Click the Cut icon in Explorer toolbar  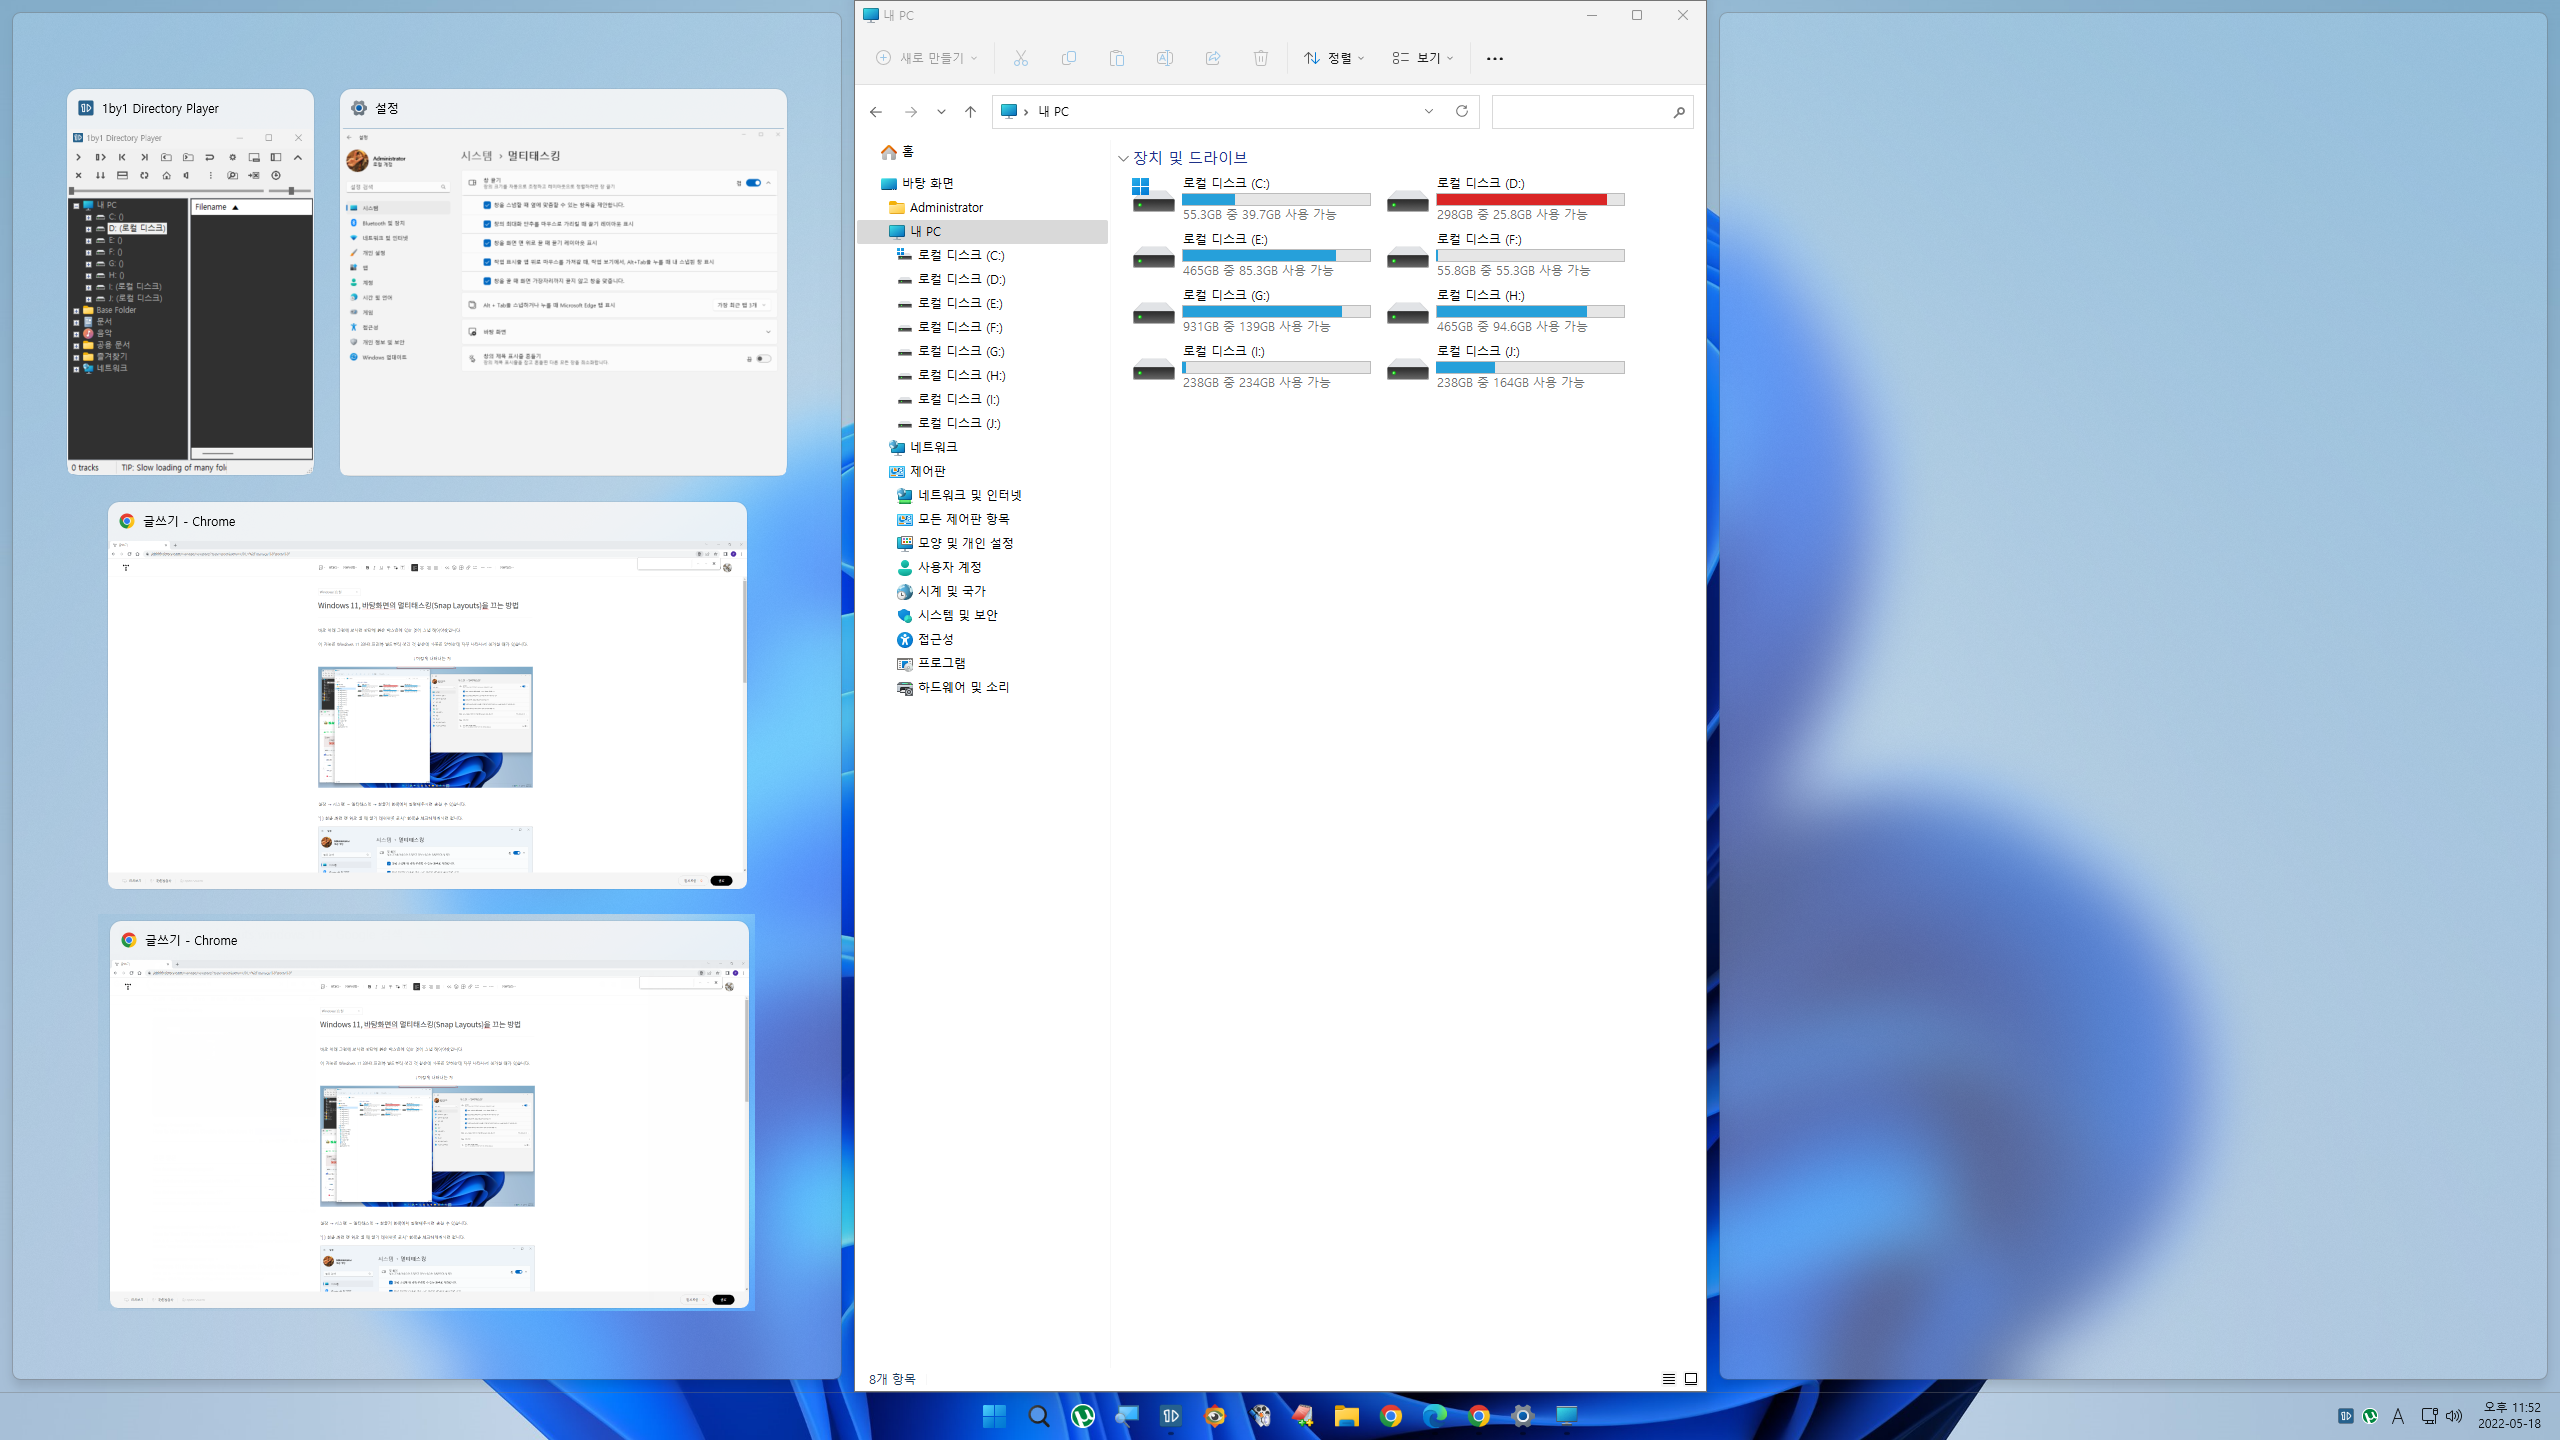1020,58
